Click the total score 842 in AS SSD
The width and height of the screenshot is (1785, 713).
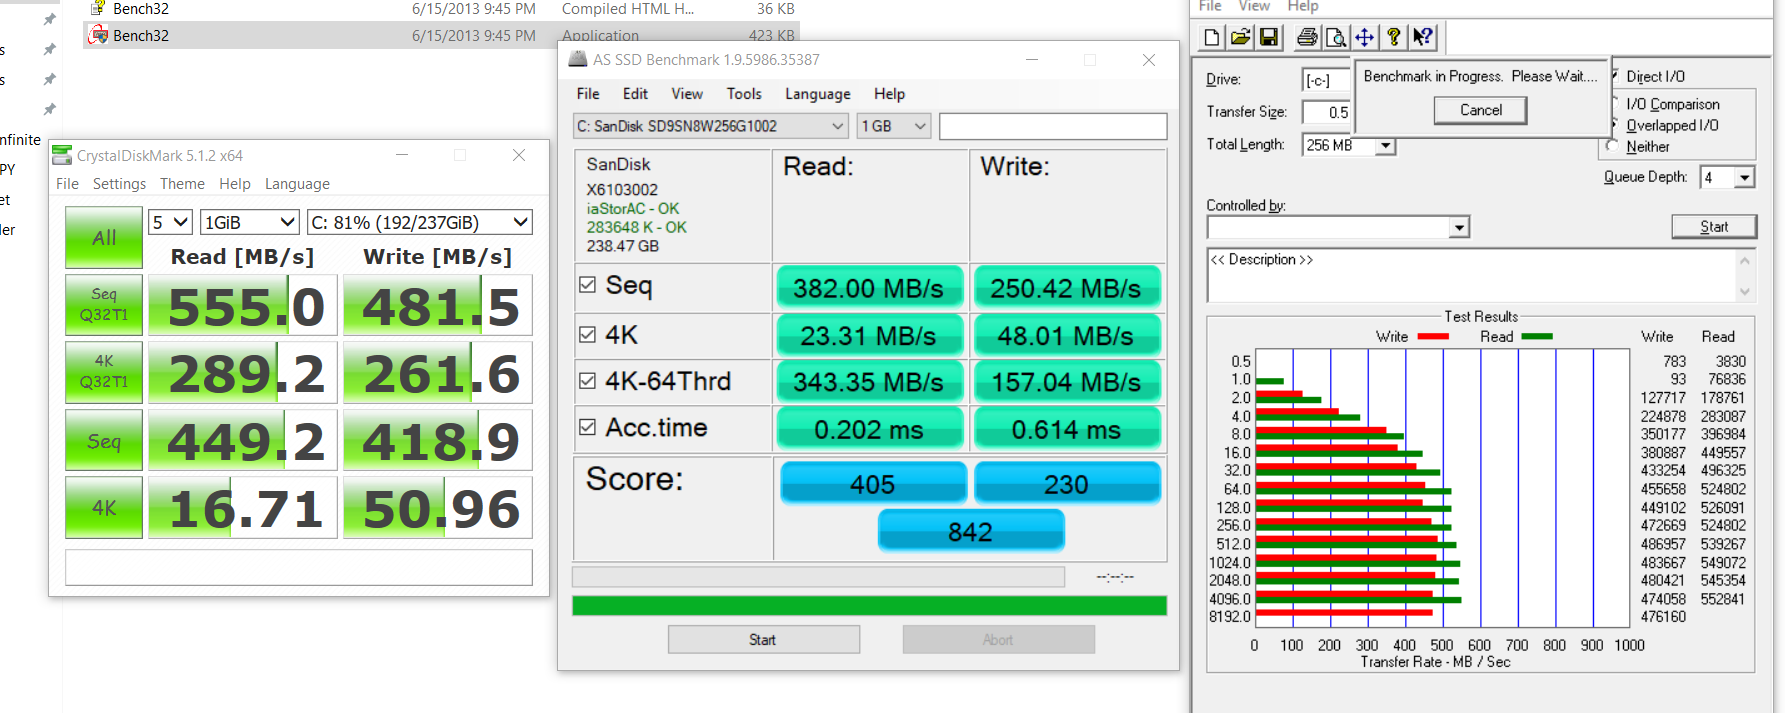[971, 531]
